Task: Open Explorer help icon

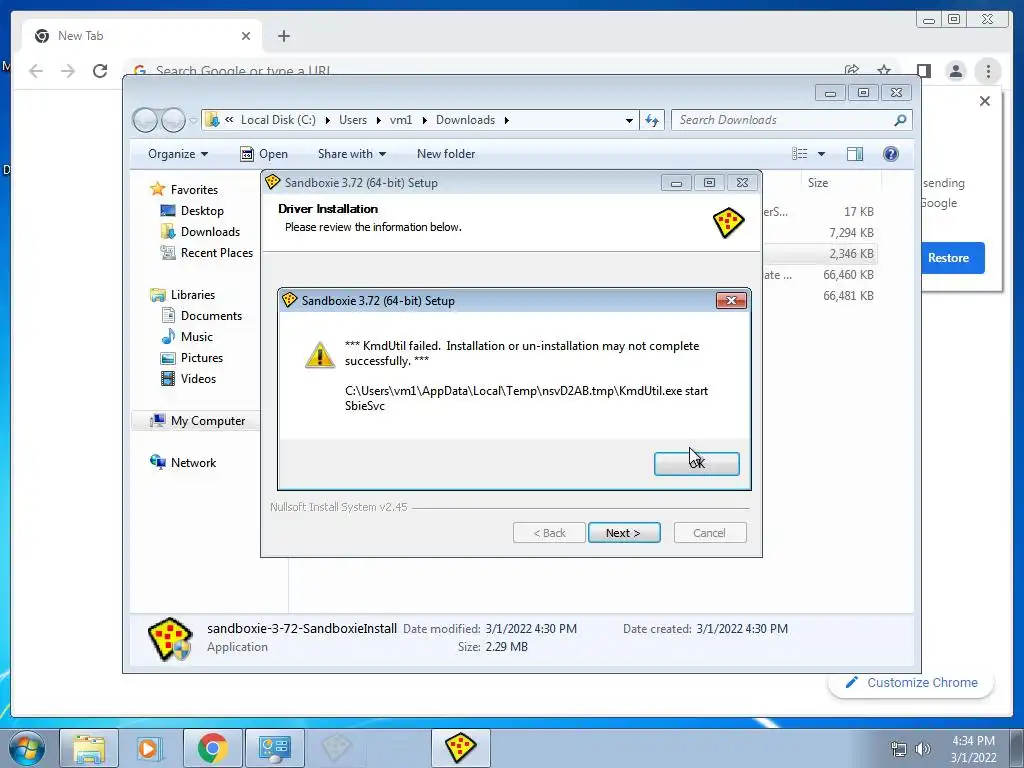Action: pyautogui.click(x=891, y=154)
